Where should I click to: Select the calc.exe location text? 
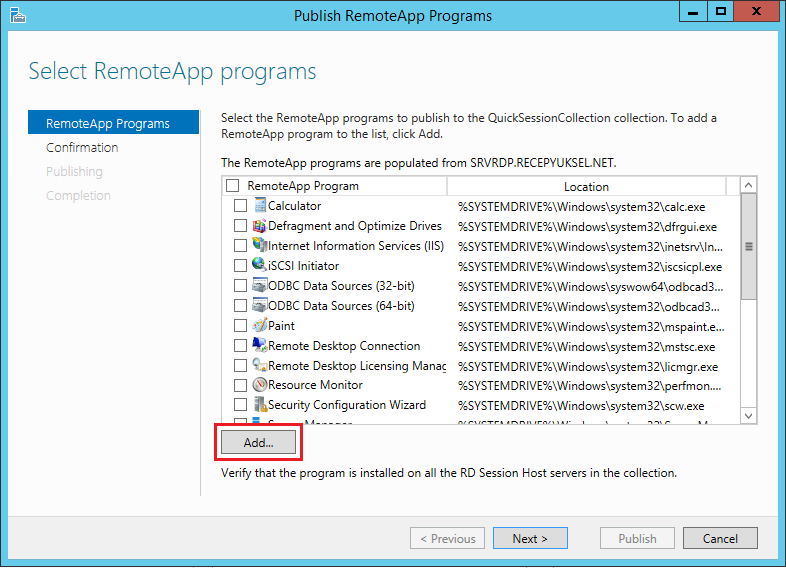click(581, 207)
